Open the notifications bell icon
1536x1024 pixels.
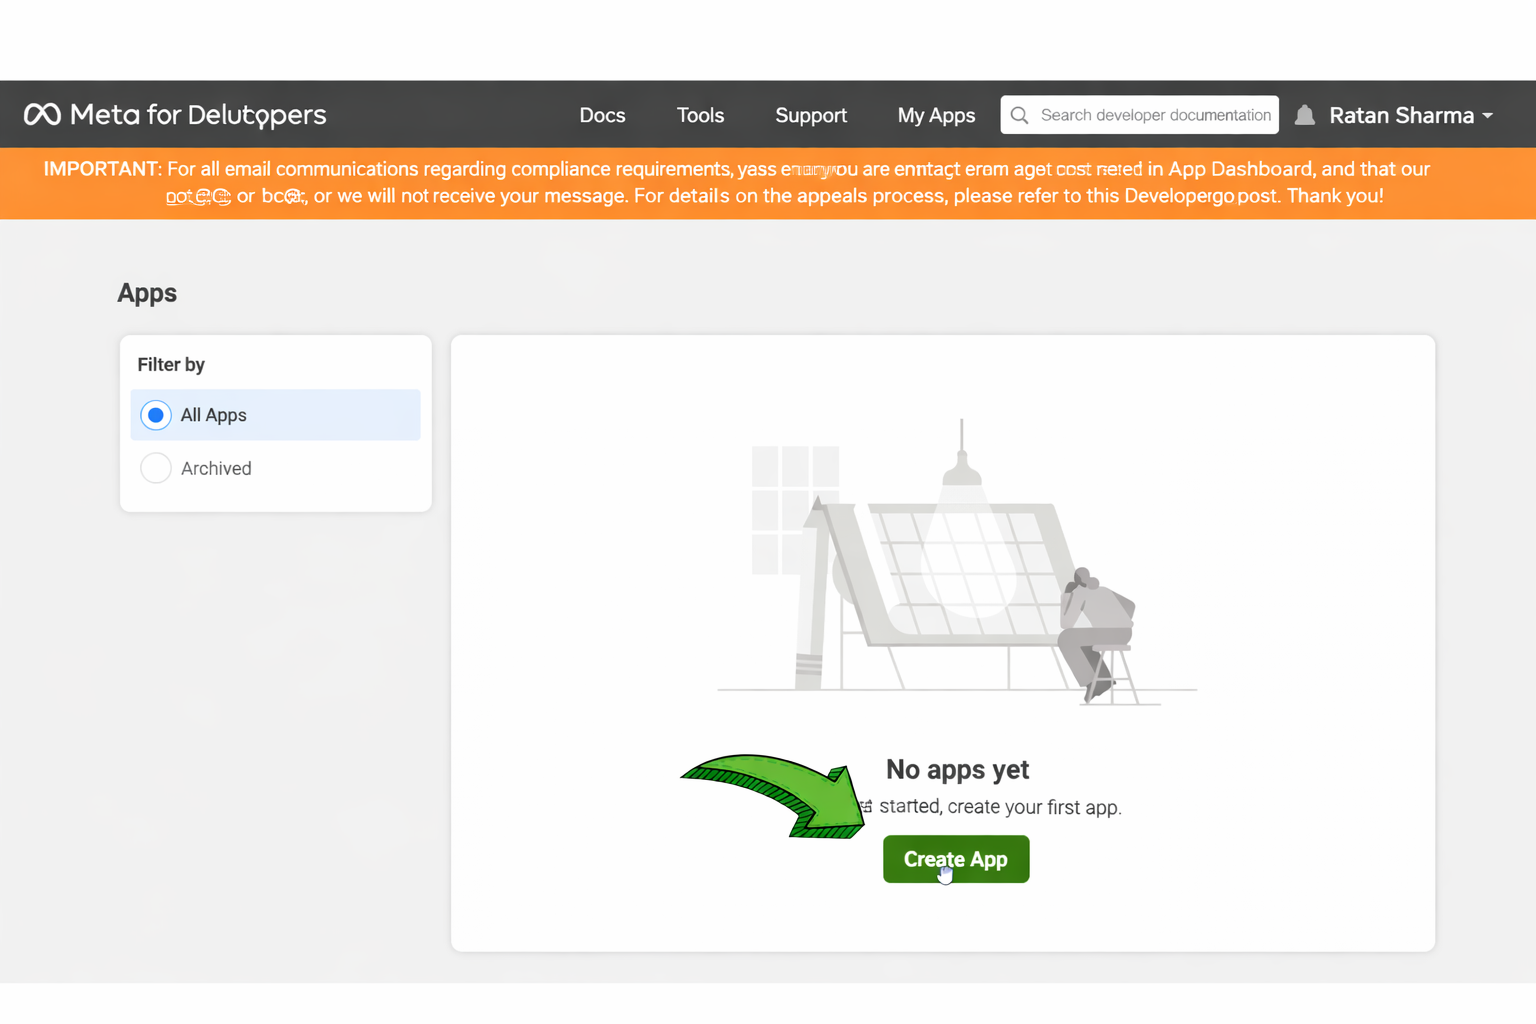pos(1304,115)
